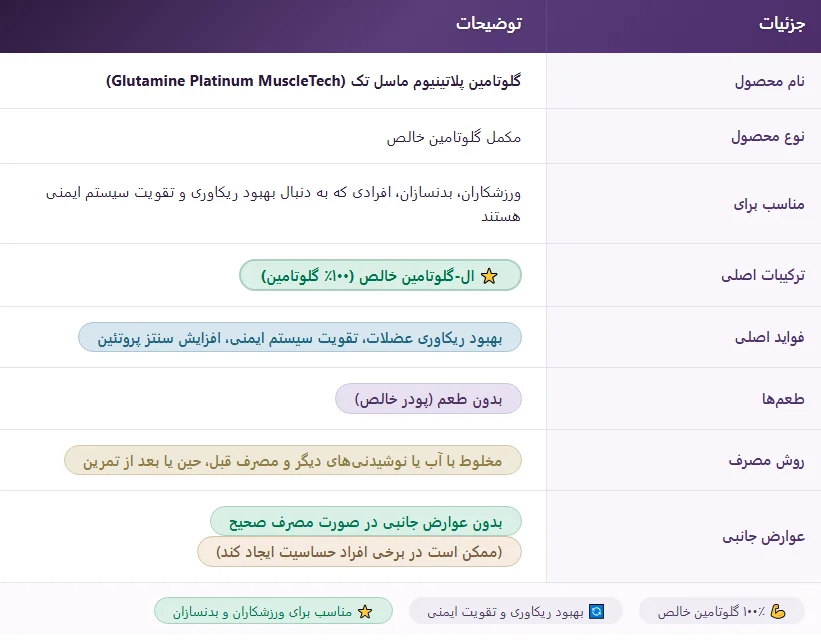The height and width of the screenshot is (643, 821).
Task: Click the ال-گلوتامین خالص green badge
Action: 381,275
